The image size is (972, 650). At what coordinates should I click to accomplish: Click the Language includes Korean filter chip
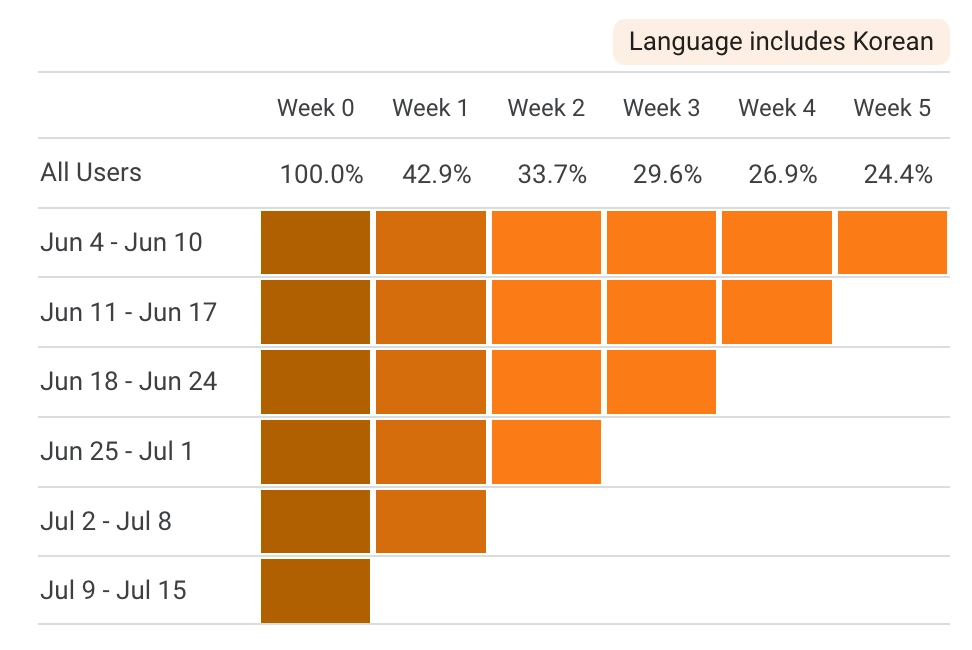pyautogui.click(x=781, y=42)
